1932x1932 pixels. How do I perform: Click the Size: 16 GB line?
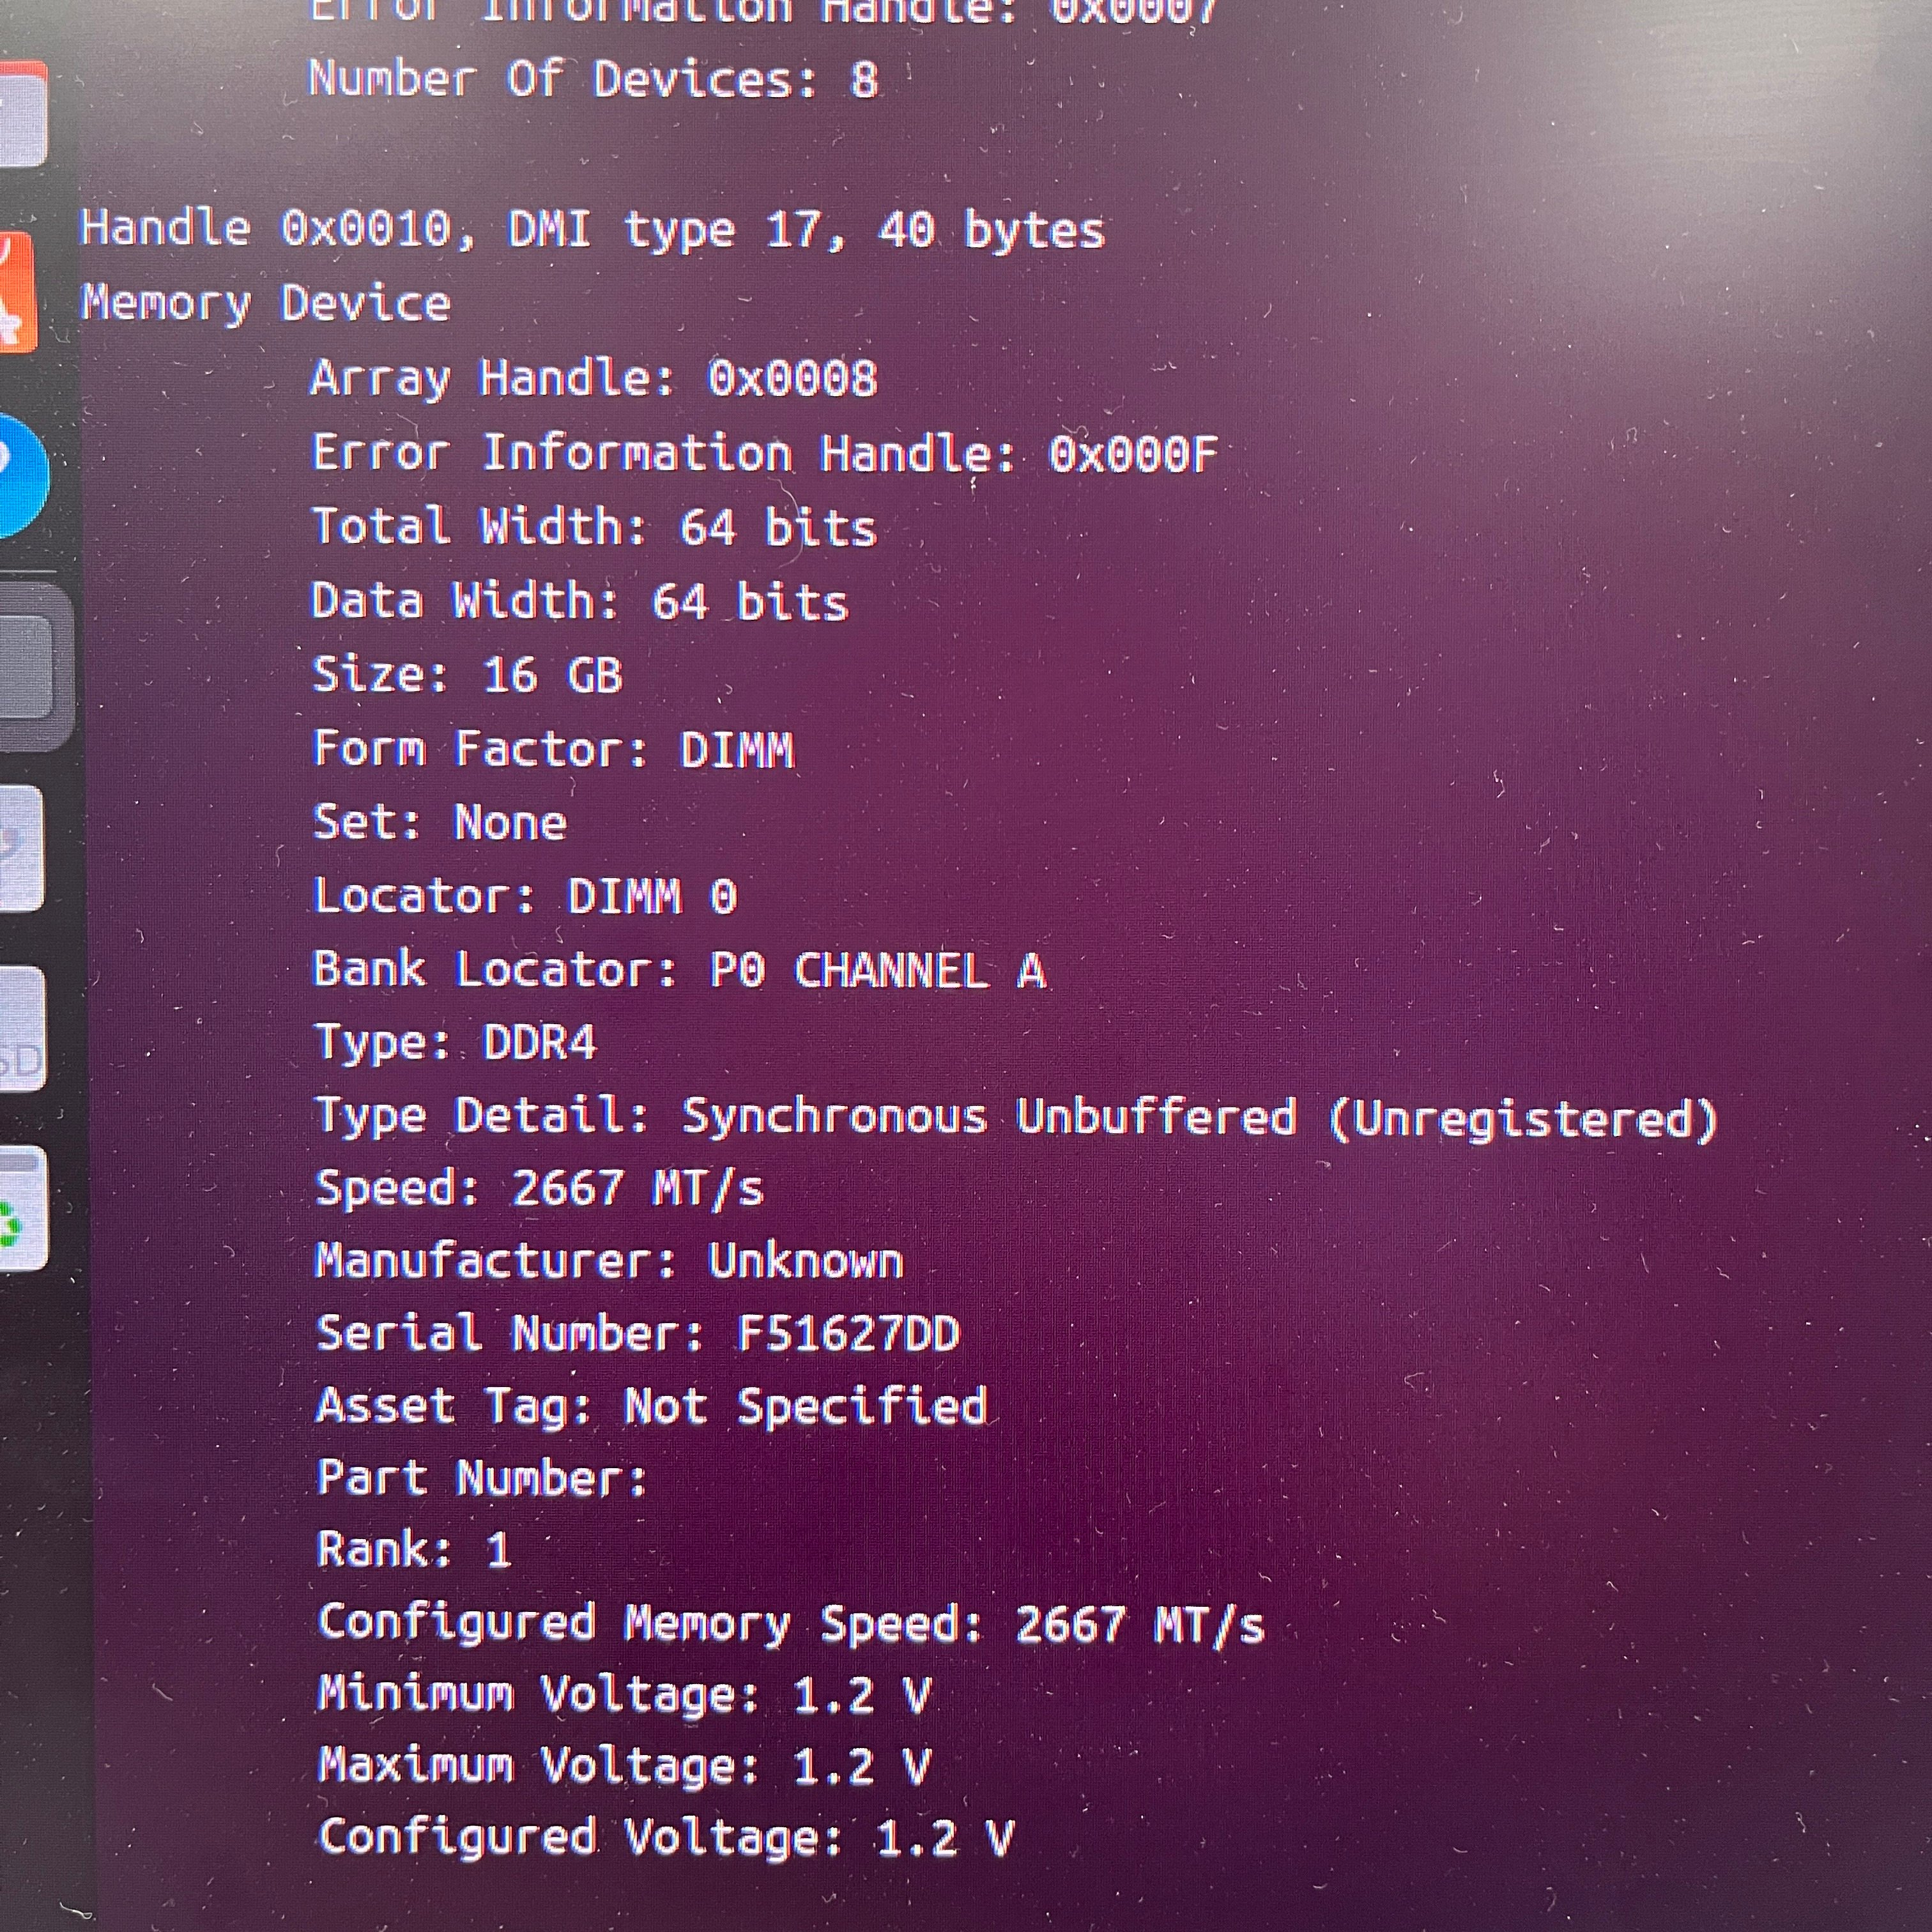[x=467, y=674]
